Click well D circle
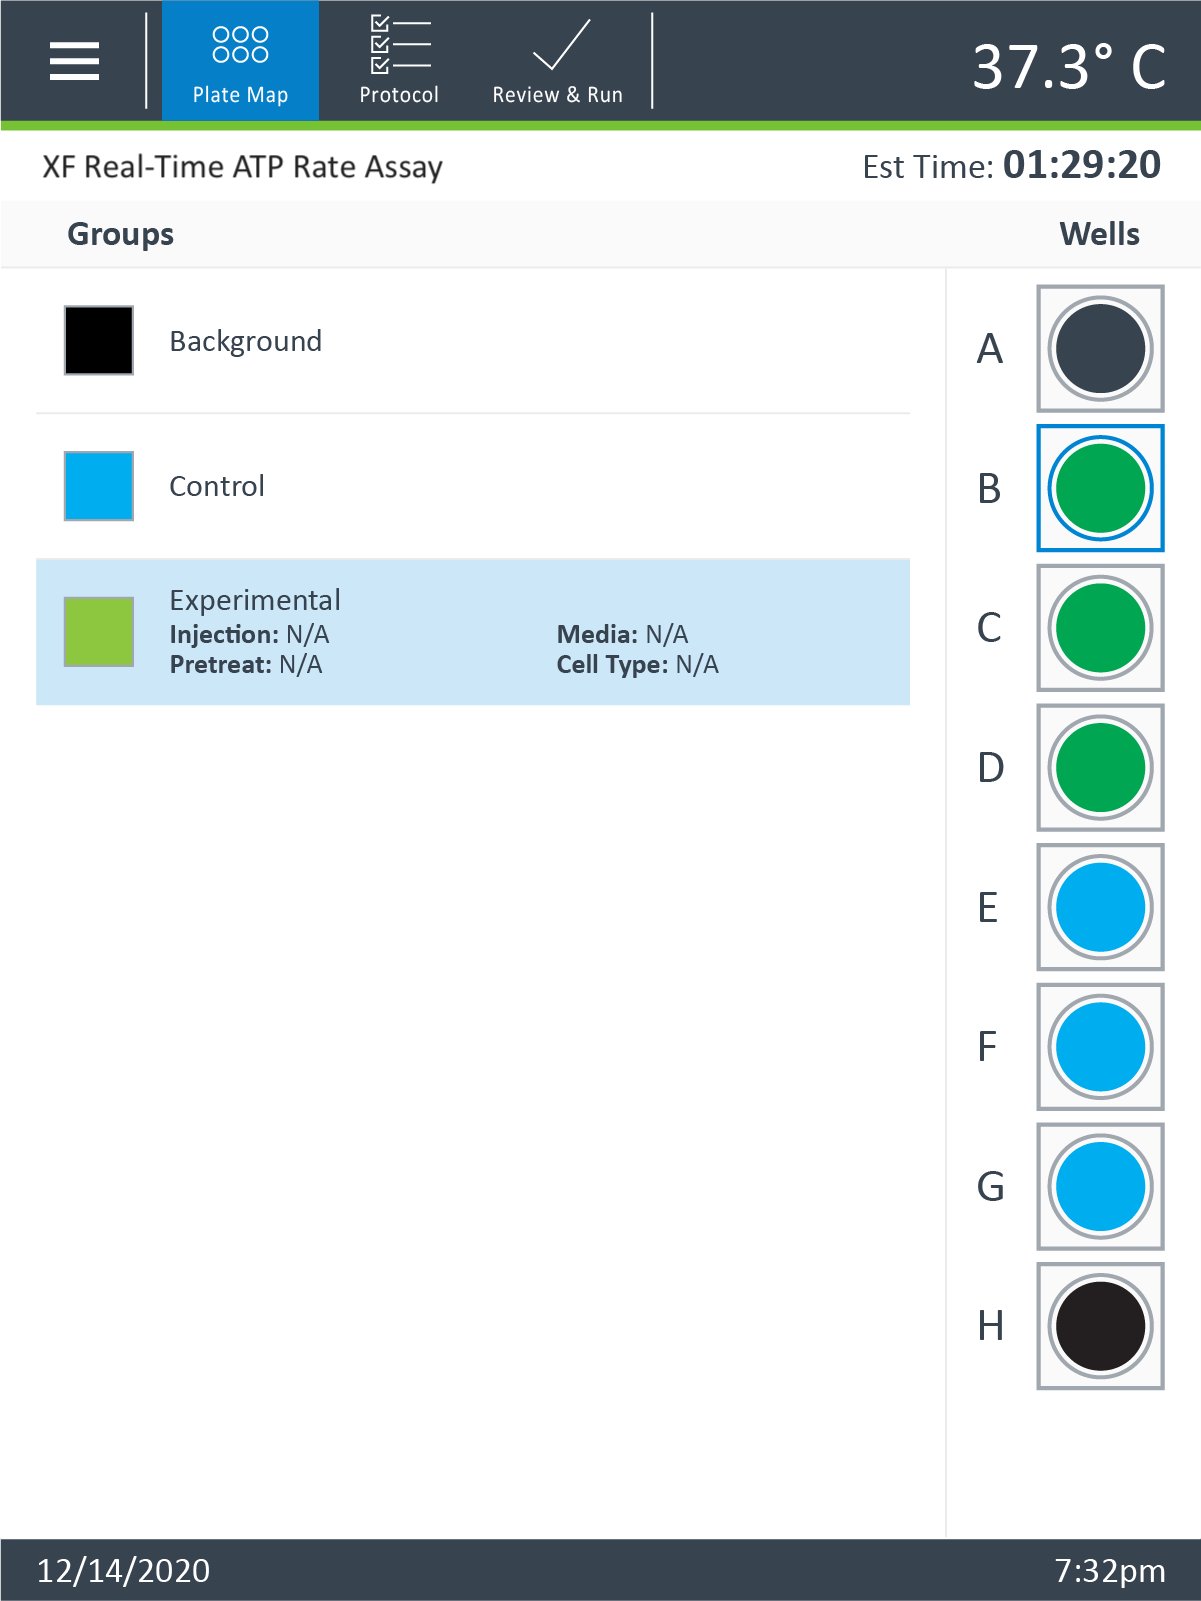The image size is (1201, 1601). (x=1100, y=768)
